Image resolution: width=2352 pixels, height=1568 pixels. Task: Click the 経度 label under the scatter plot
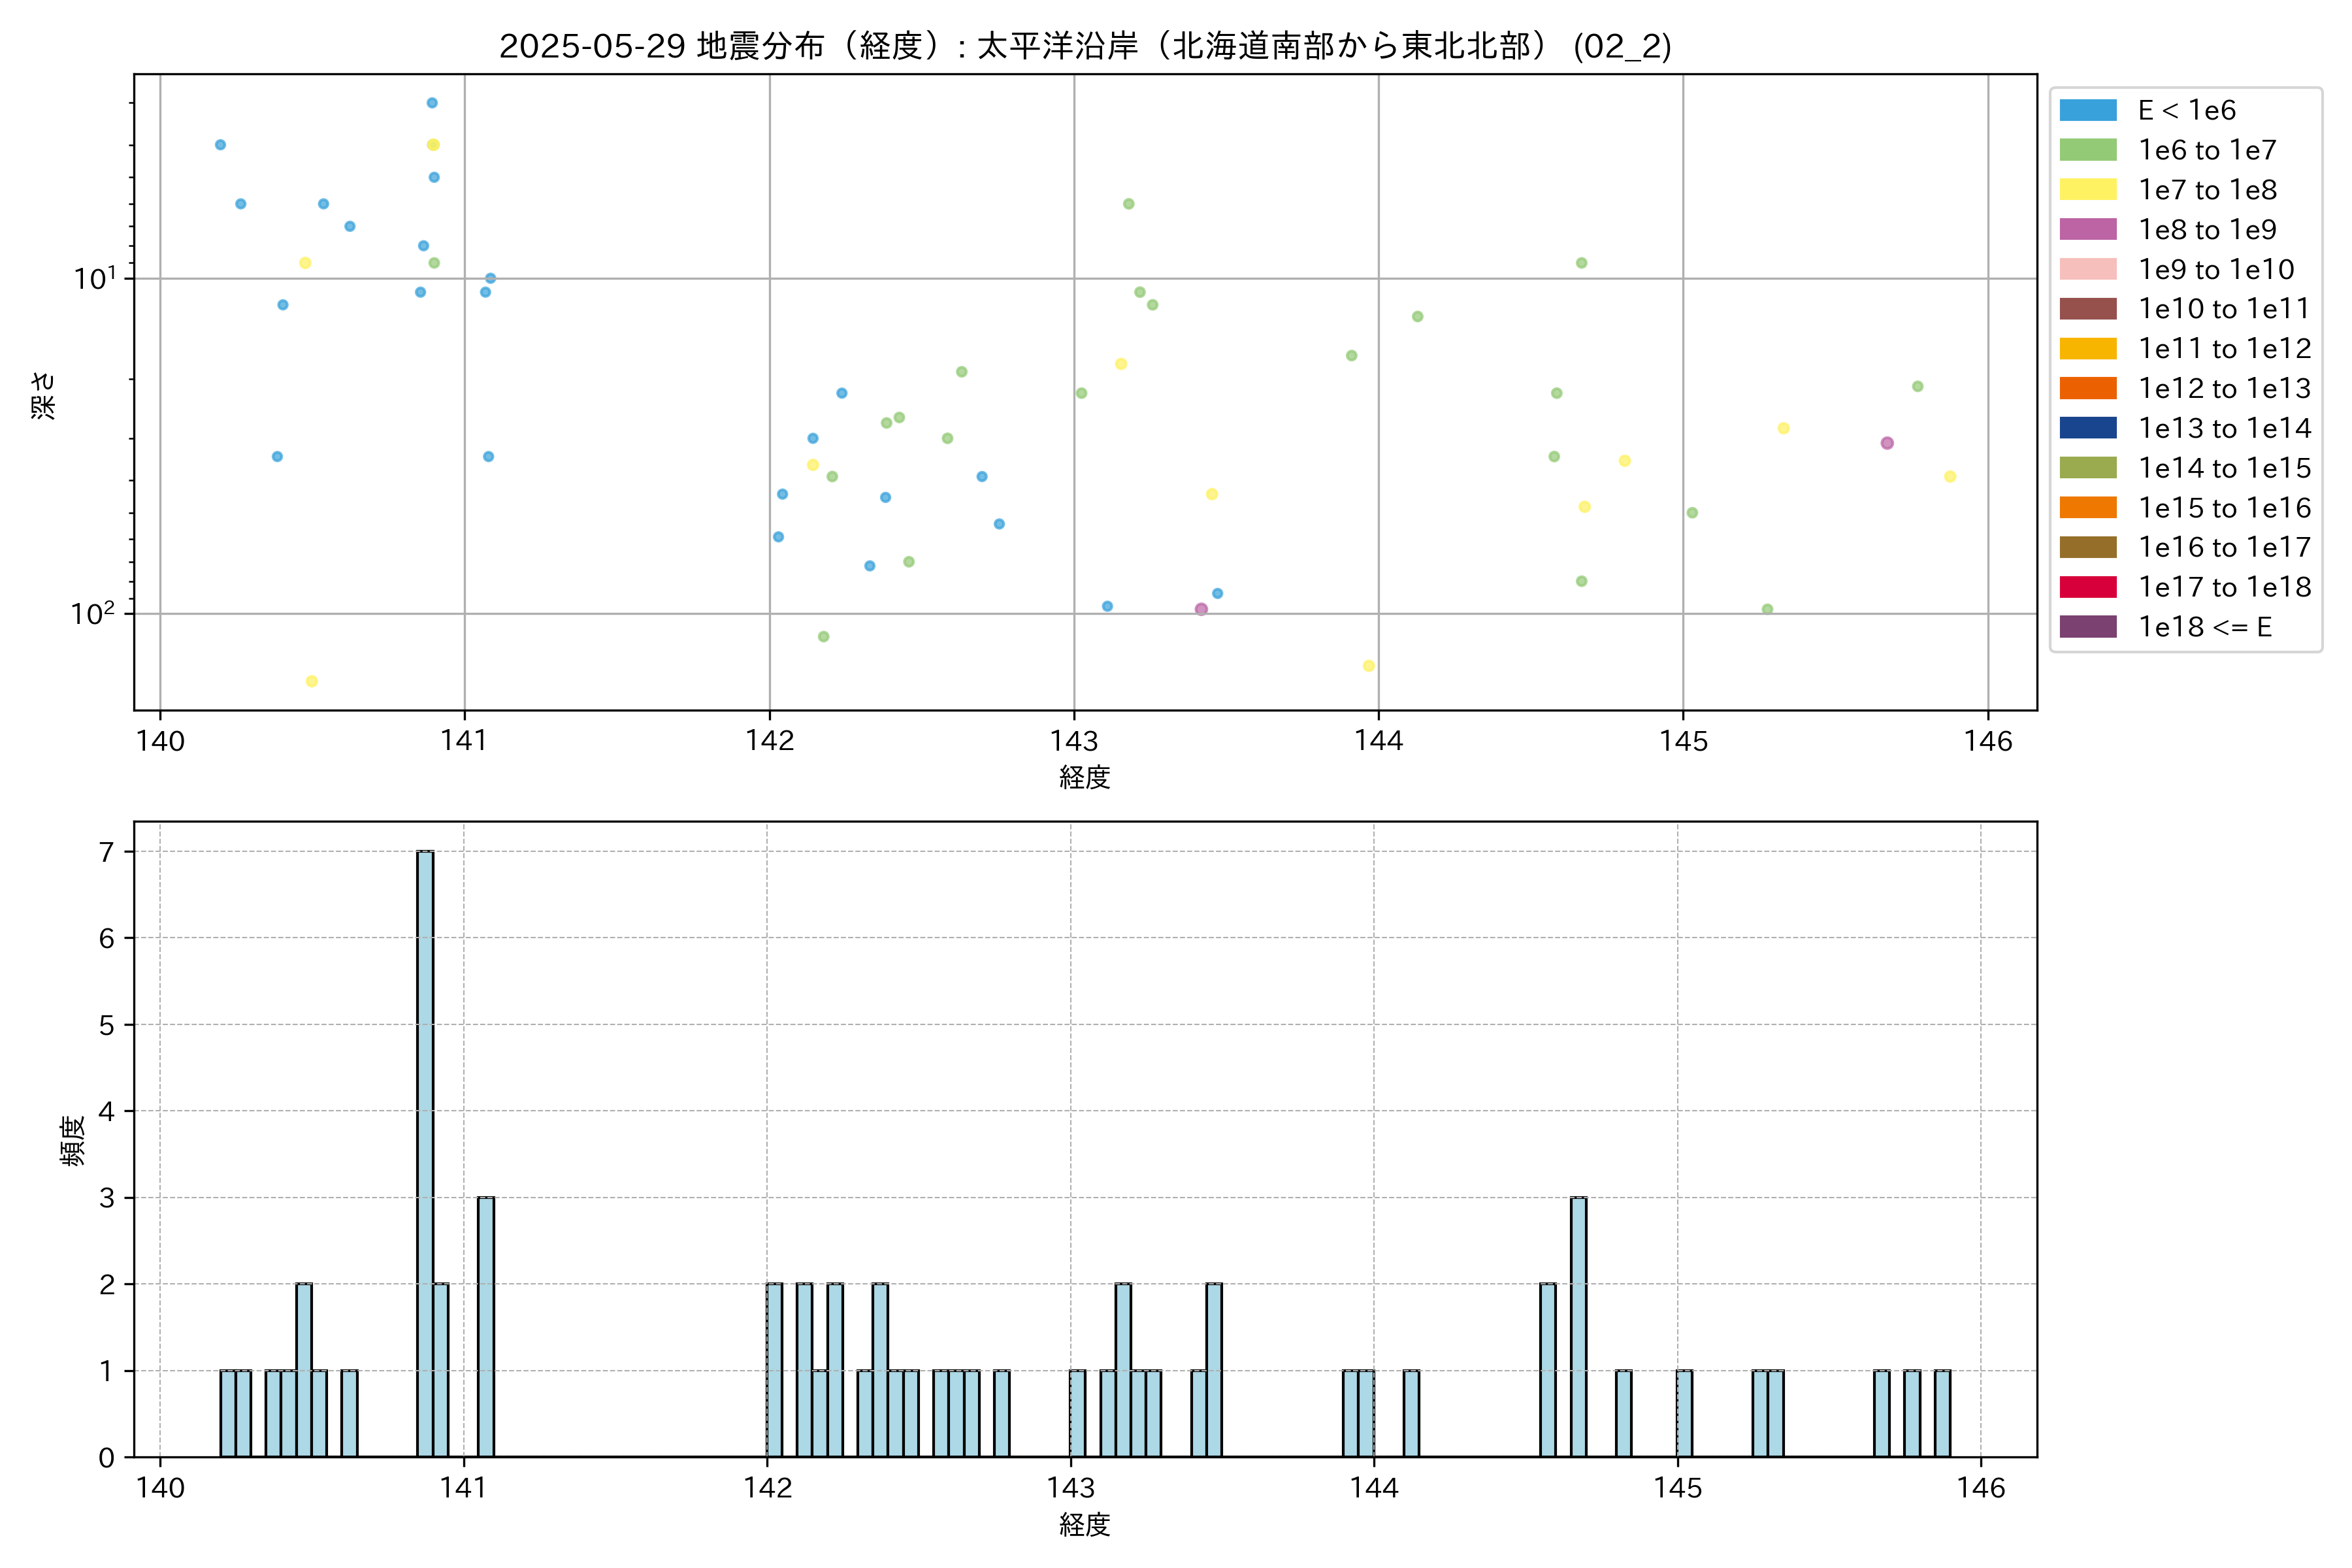pos(1085,777)
